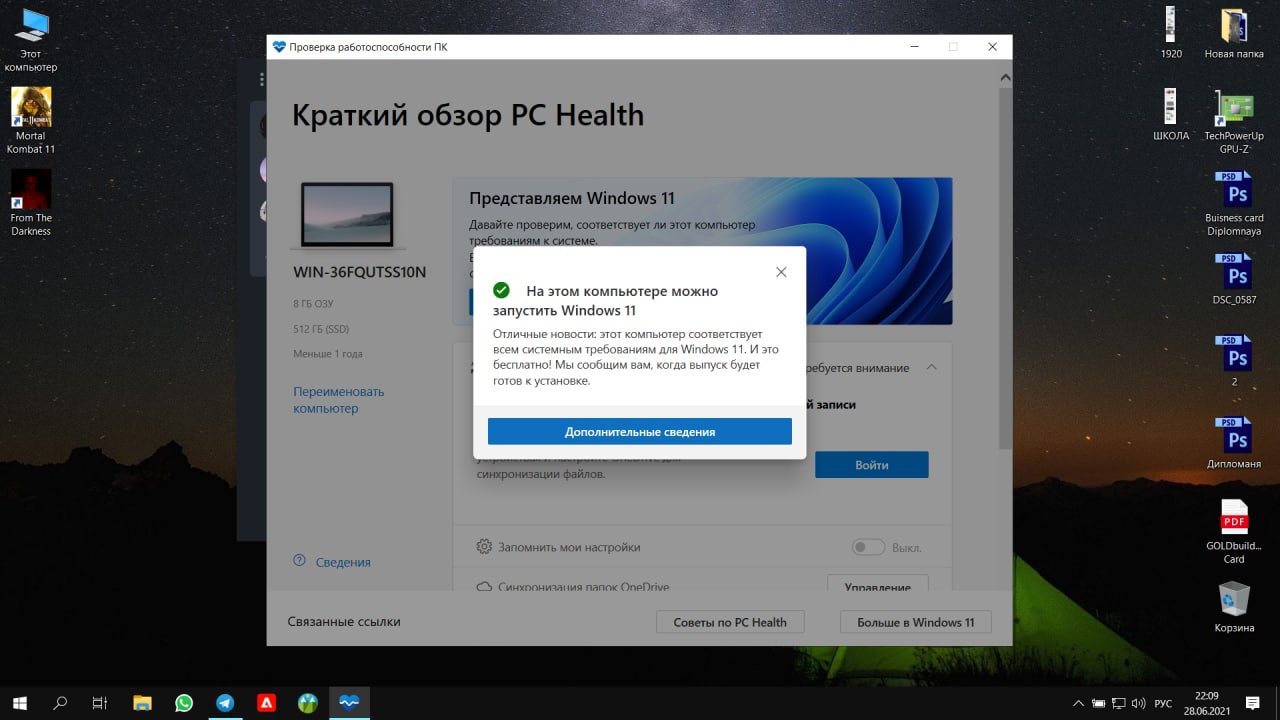This screenshot has height=720, width=1280.
Task: Click the PC Health Check taskbar icon
Action: tap(349, 703)
